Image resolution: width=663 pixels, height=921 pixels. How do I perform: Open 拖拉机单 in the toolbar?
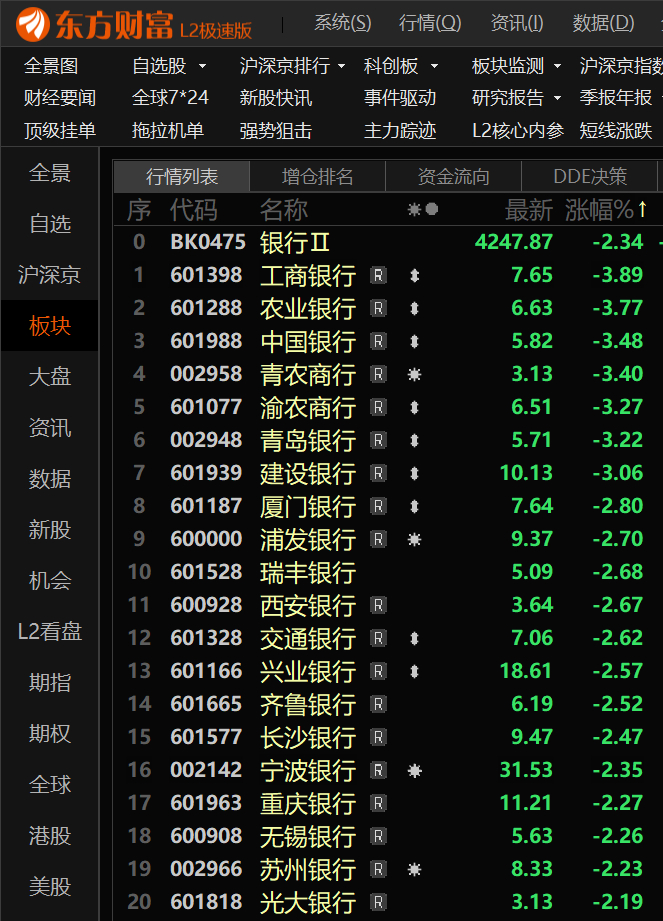168,130
